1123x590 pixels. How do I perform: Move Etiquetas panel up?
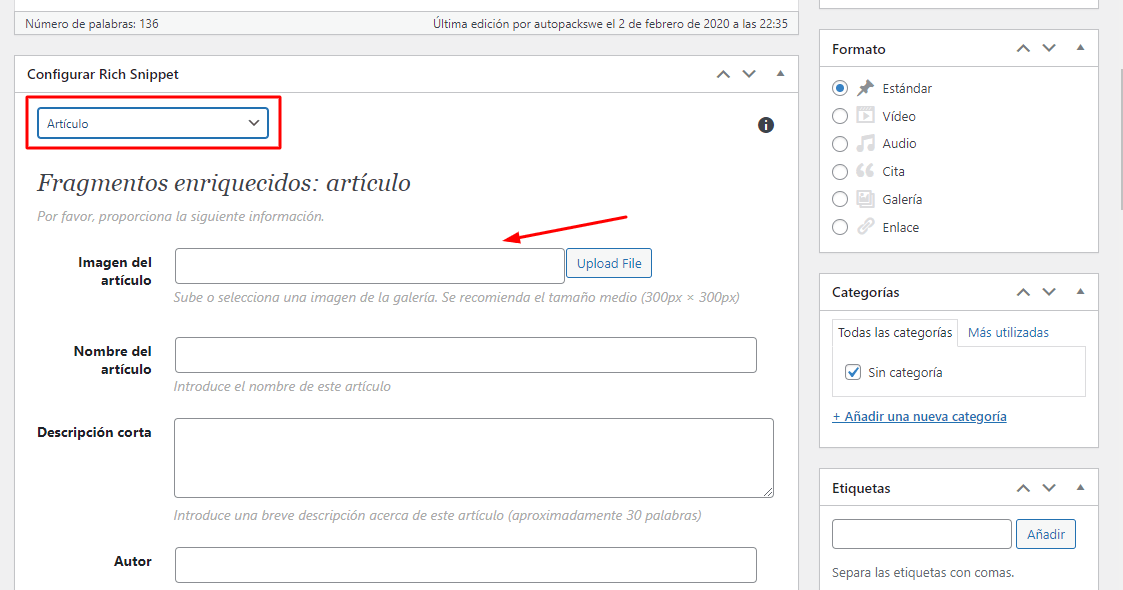[1023, 488]
